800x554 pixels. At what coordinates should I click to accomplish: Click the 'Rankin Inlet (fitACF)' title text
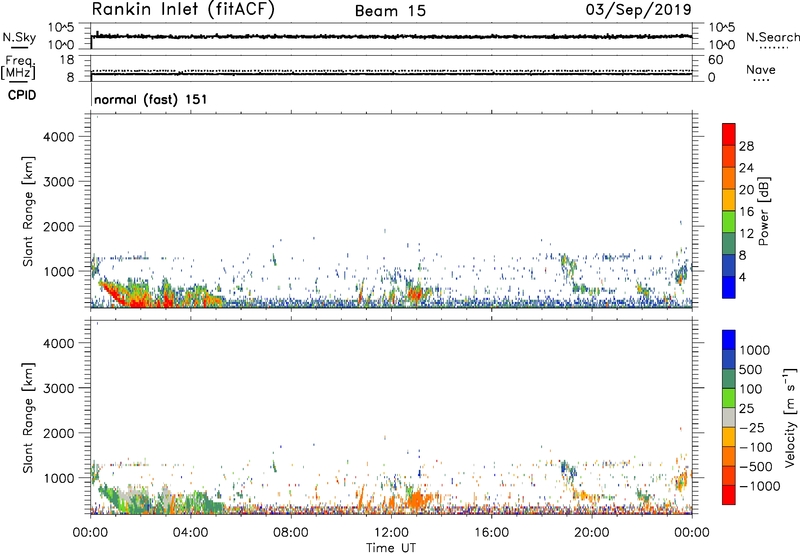[183, 10]
